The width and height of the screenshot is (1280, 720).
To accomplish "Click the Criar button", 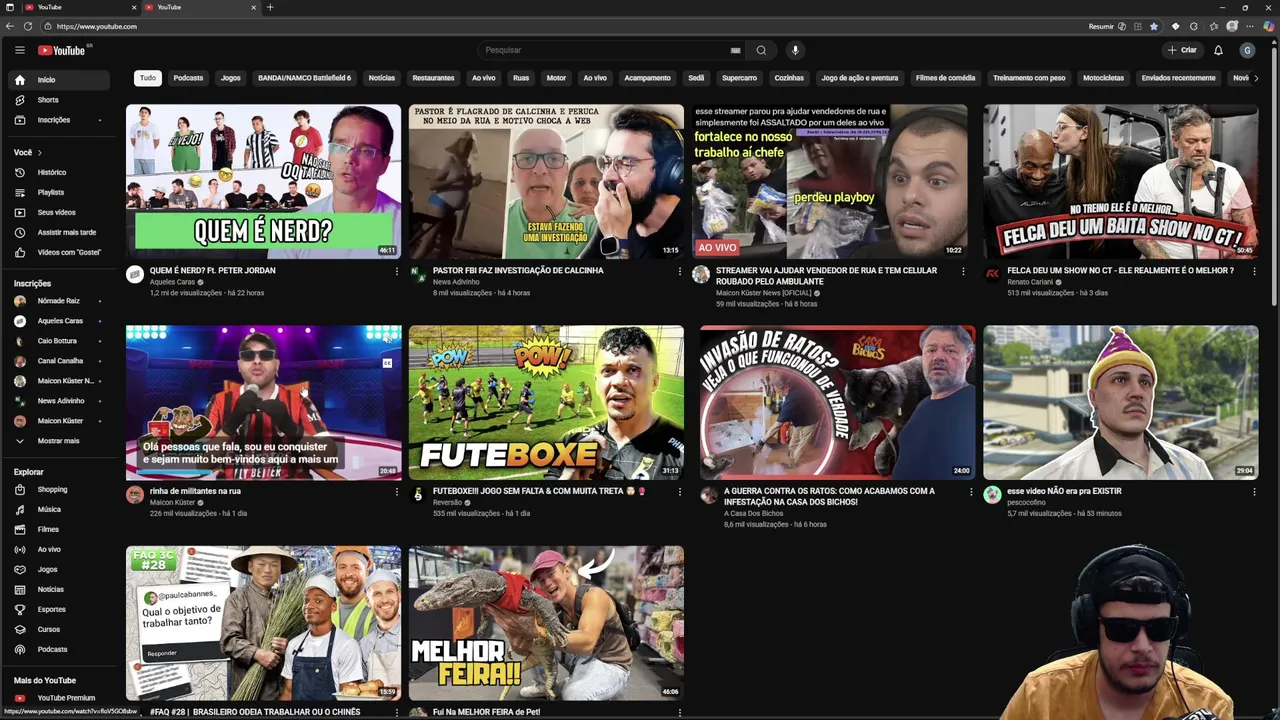I will tap(1182, 50).
